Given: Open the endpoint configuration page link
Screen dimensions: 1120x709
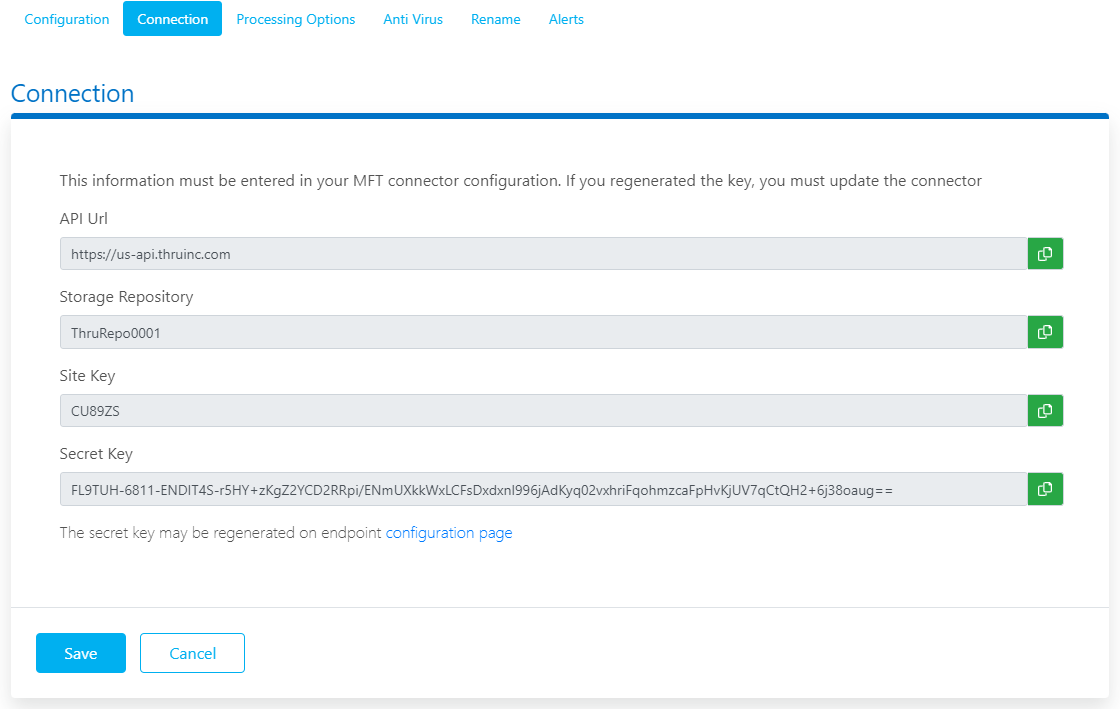Looking at the screenshot, I should [x=448, y=532].
